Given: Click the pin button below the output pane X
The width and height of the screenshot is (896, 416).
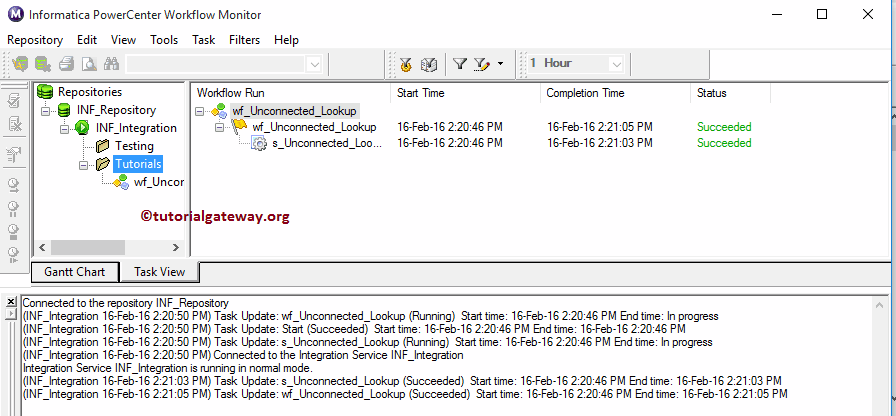Looking at the screenshot, I should click(11, 313).
